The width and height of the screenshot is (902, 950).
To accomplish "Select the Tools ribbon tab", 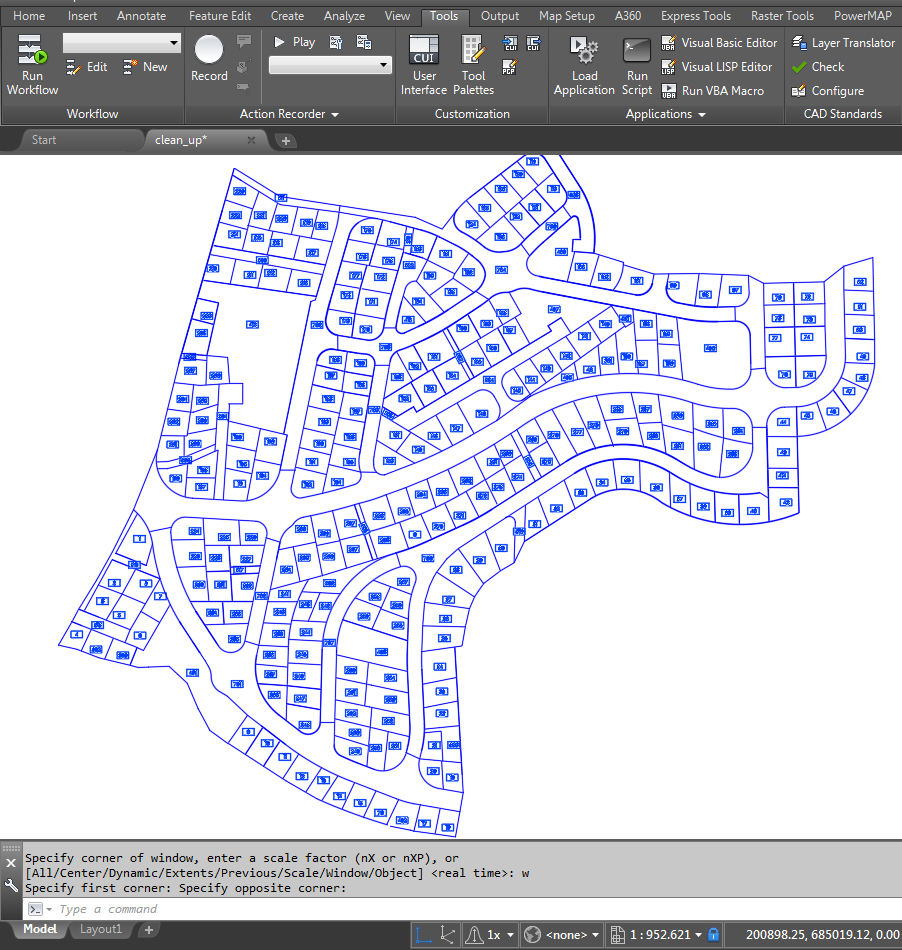I will pos(444,16).
